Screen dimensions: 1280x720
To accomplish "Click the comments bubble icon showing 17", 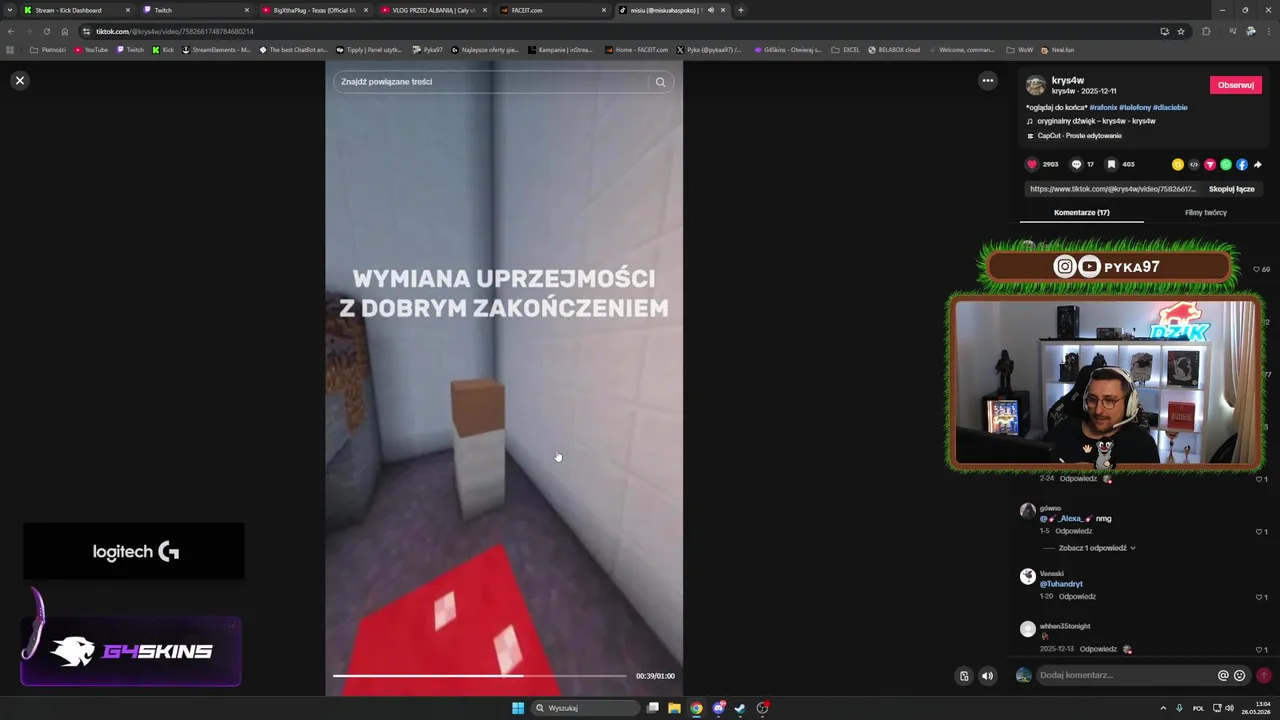I will [1076, 164].
